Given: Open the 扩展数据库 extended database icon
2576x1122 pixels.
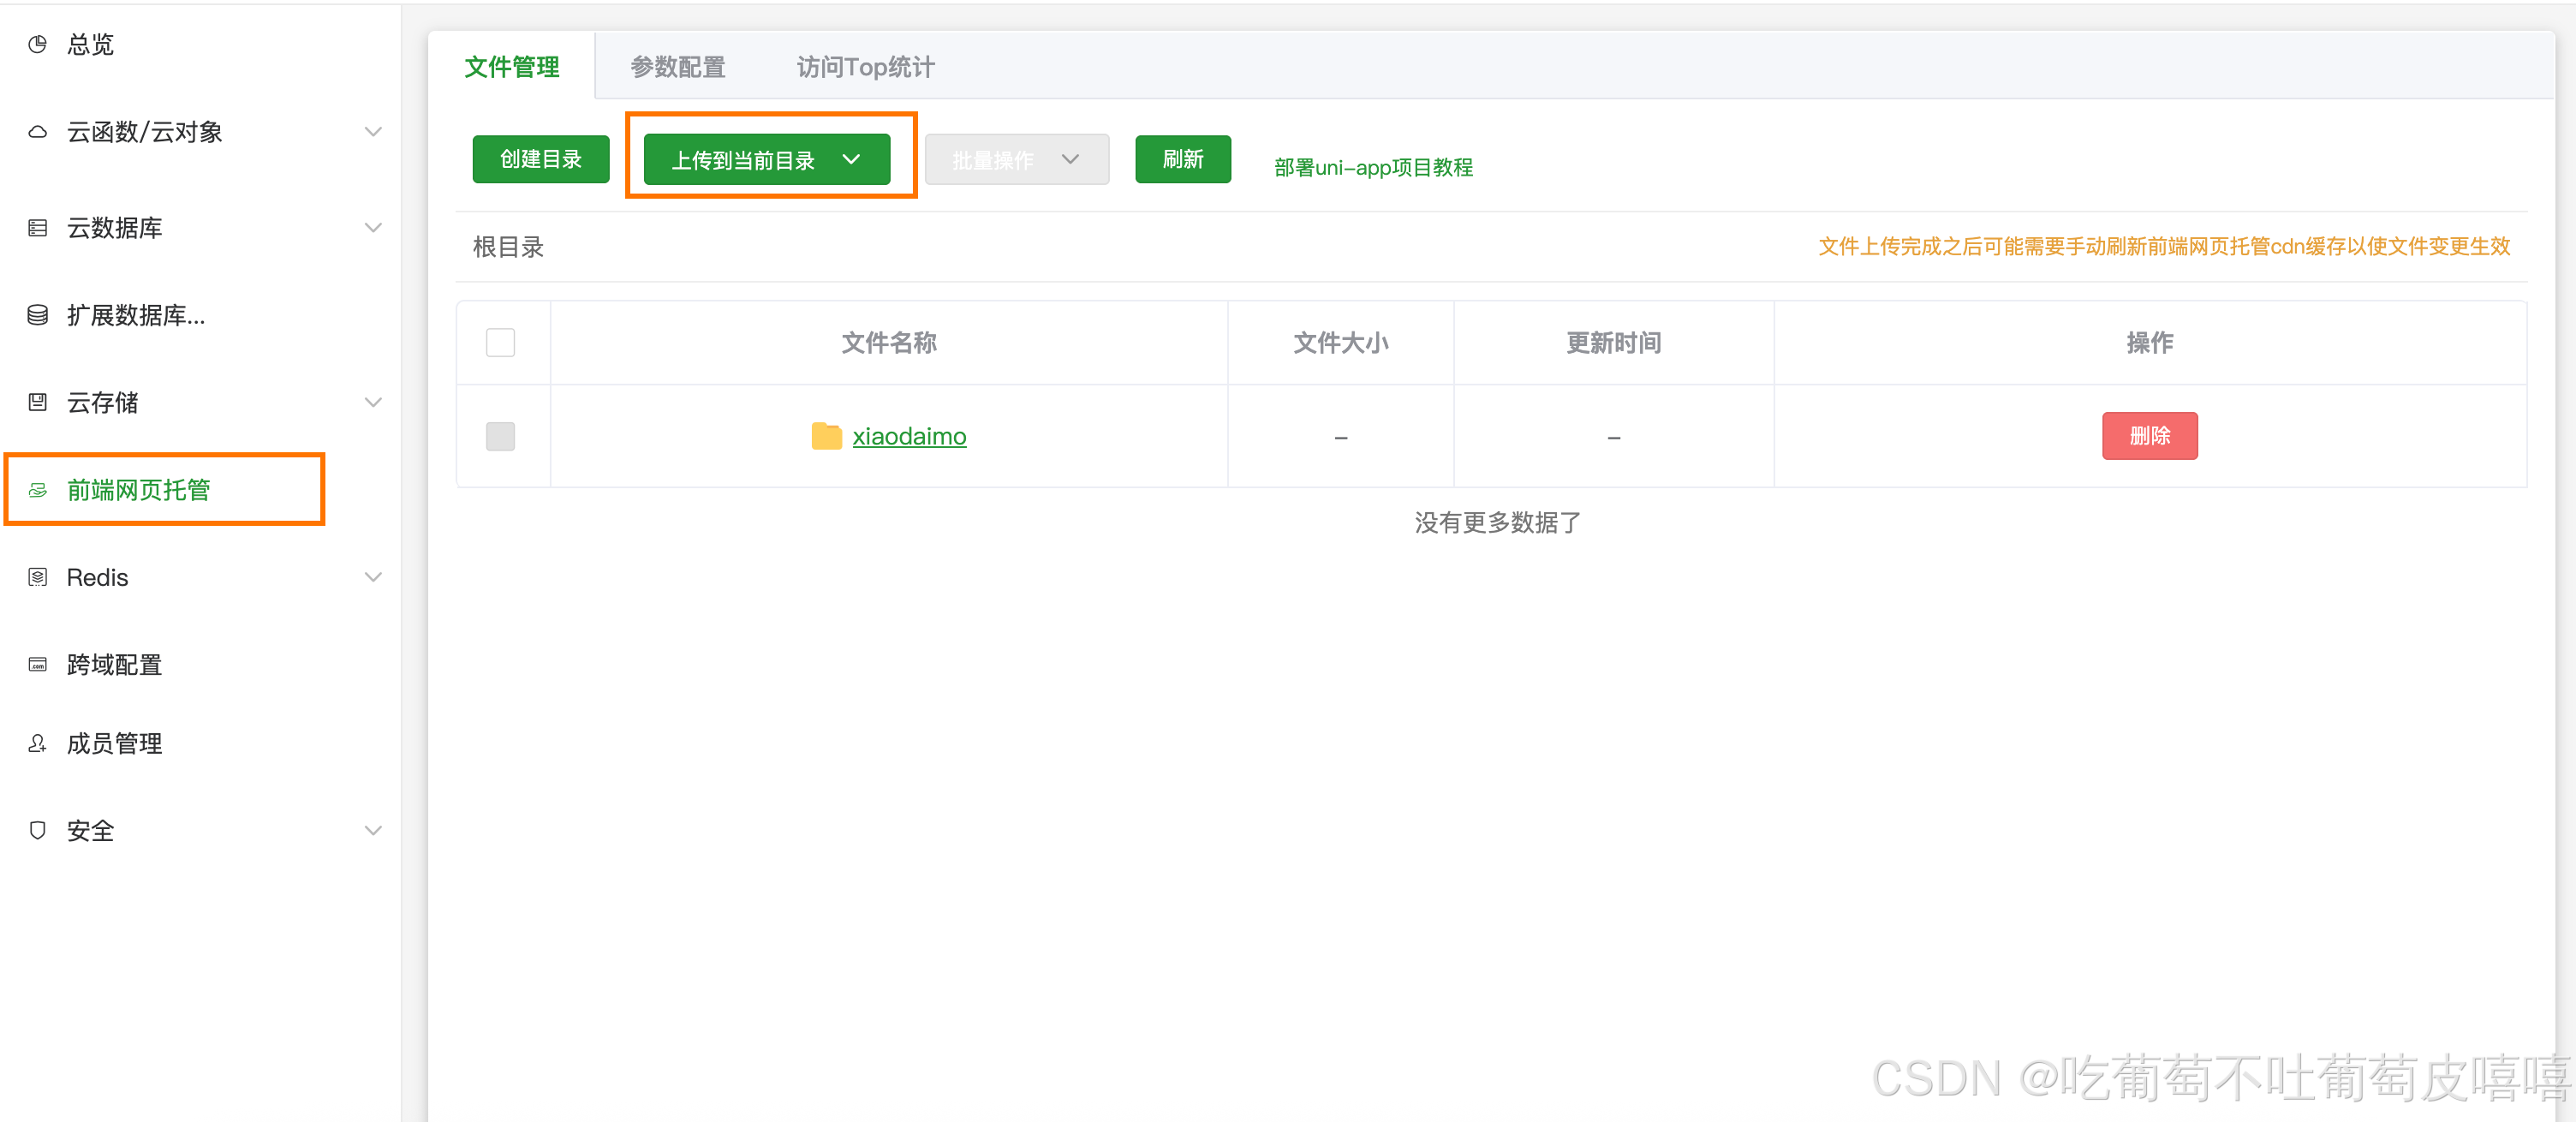Looking at the screenshot, I should pos(37,315).
